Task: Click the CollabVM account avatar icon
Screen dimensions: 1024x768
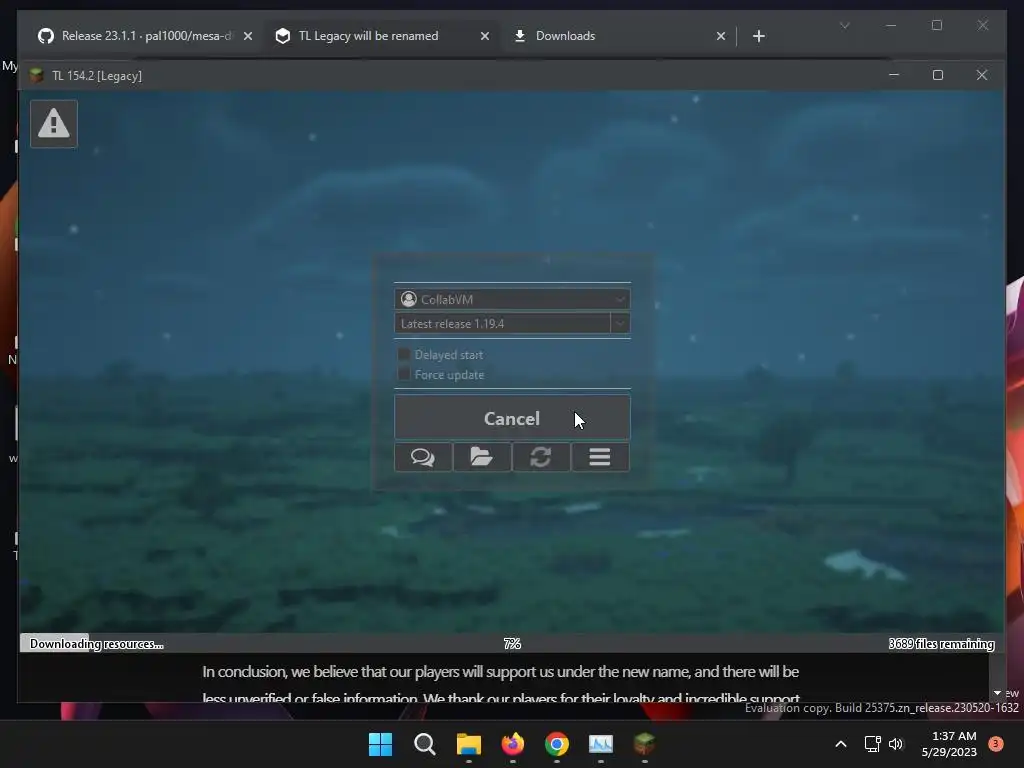Action: click(x=409, y=299)
